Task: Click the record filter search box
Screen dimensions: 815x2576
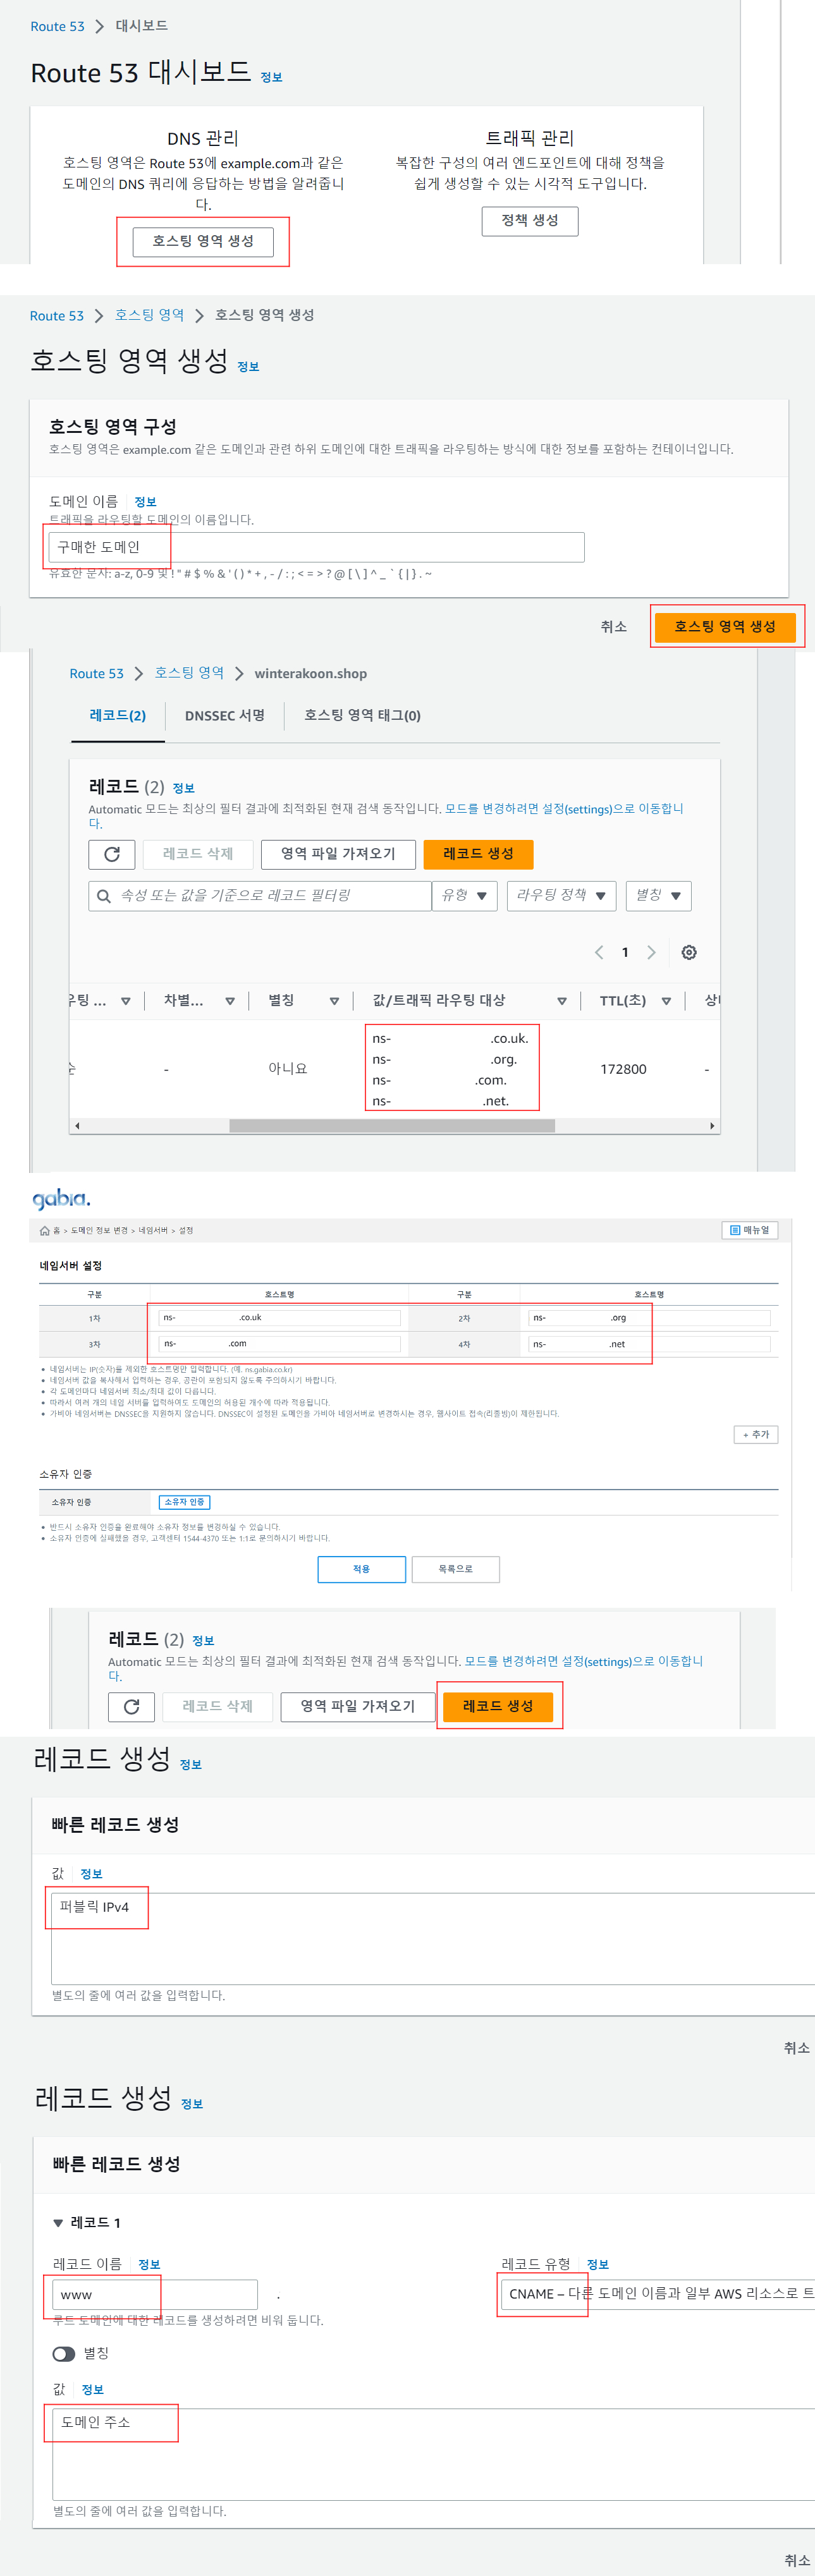Action: tap(260, 896)
